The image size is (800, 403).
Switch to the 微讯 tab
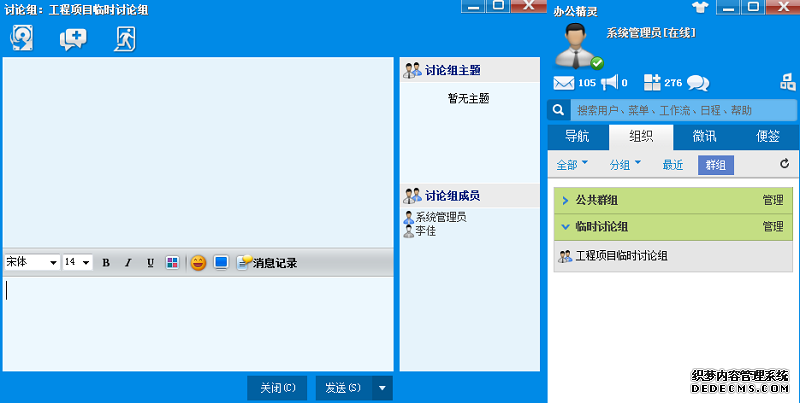(x=705, y=137)
